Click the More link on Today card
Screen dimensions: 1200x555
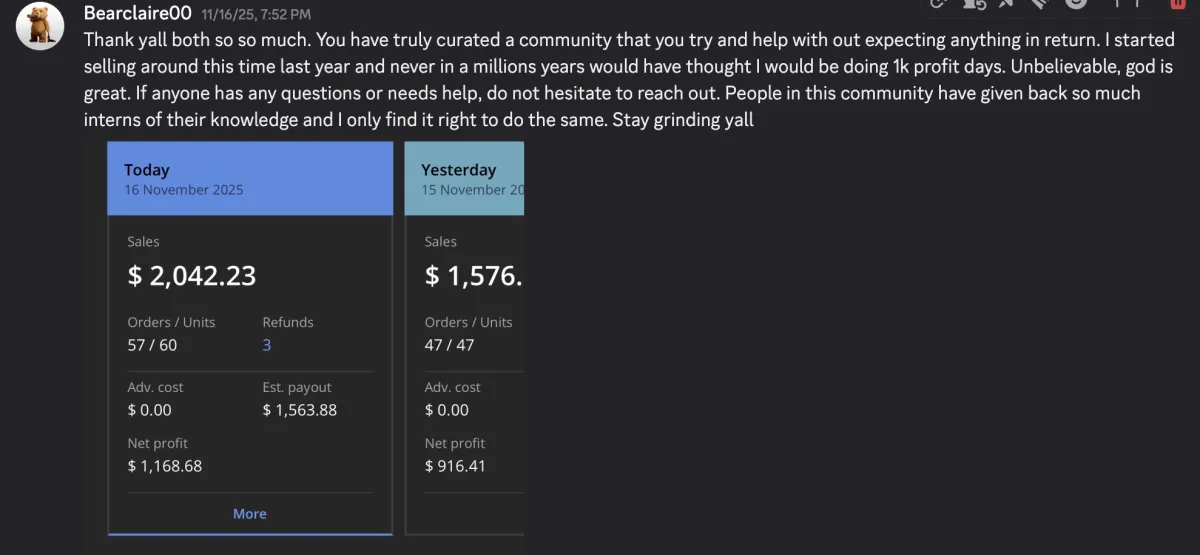250,513
